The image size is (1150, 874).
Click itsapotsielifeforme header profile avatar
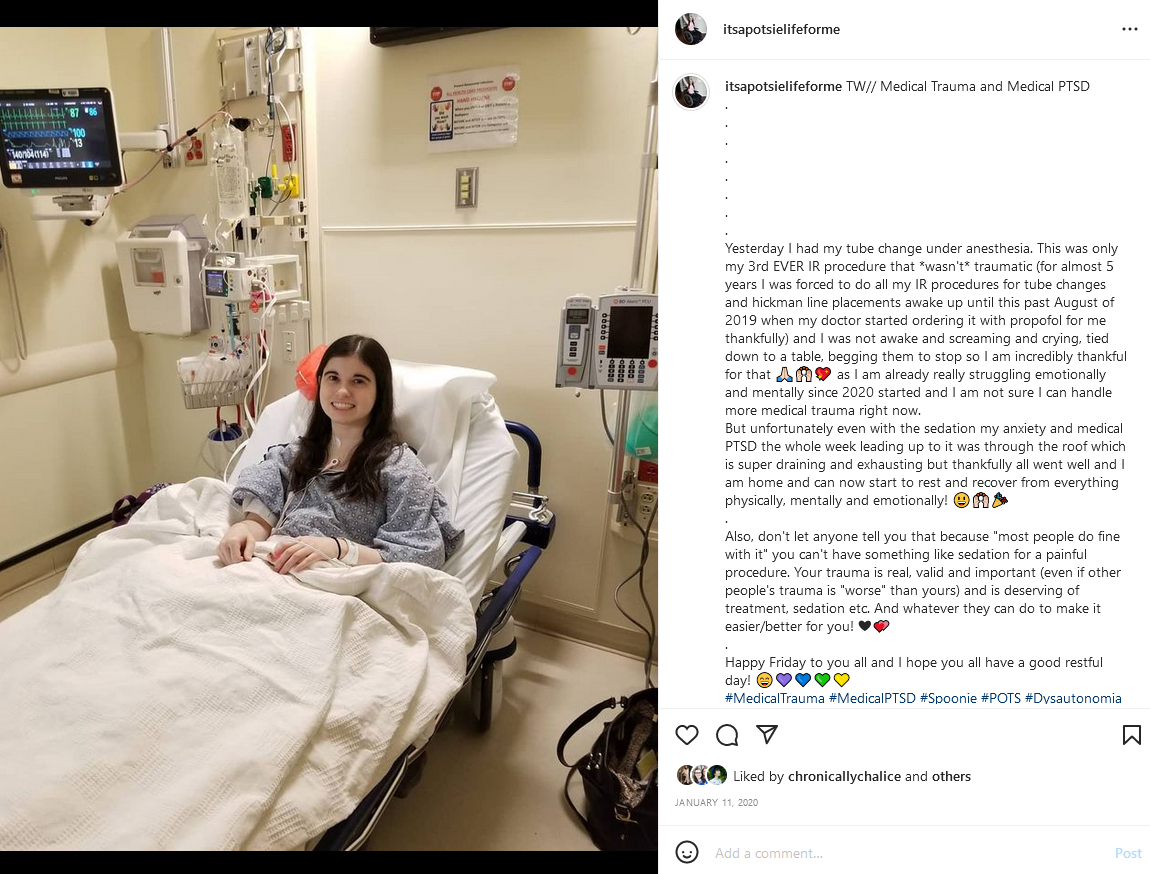[691, 29]
